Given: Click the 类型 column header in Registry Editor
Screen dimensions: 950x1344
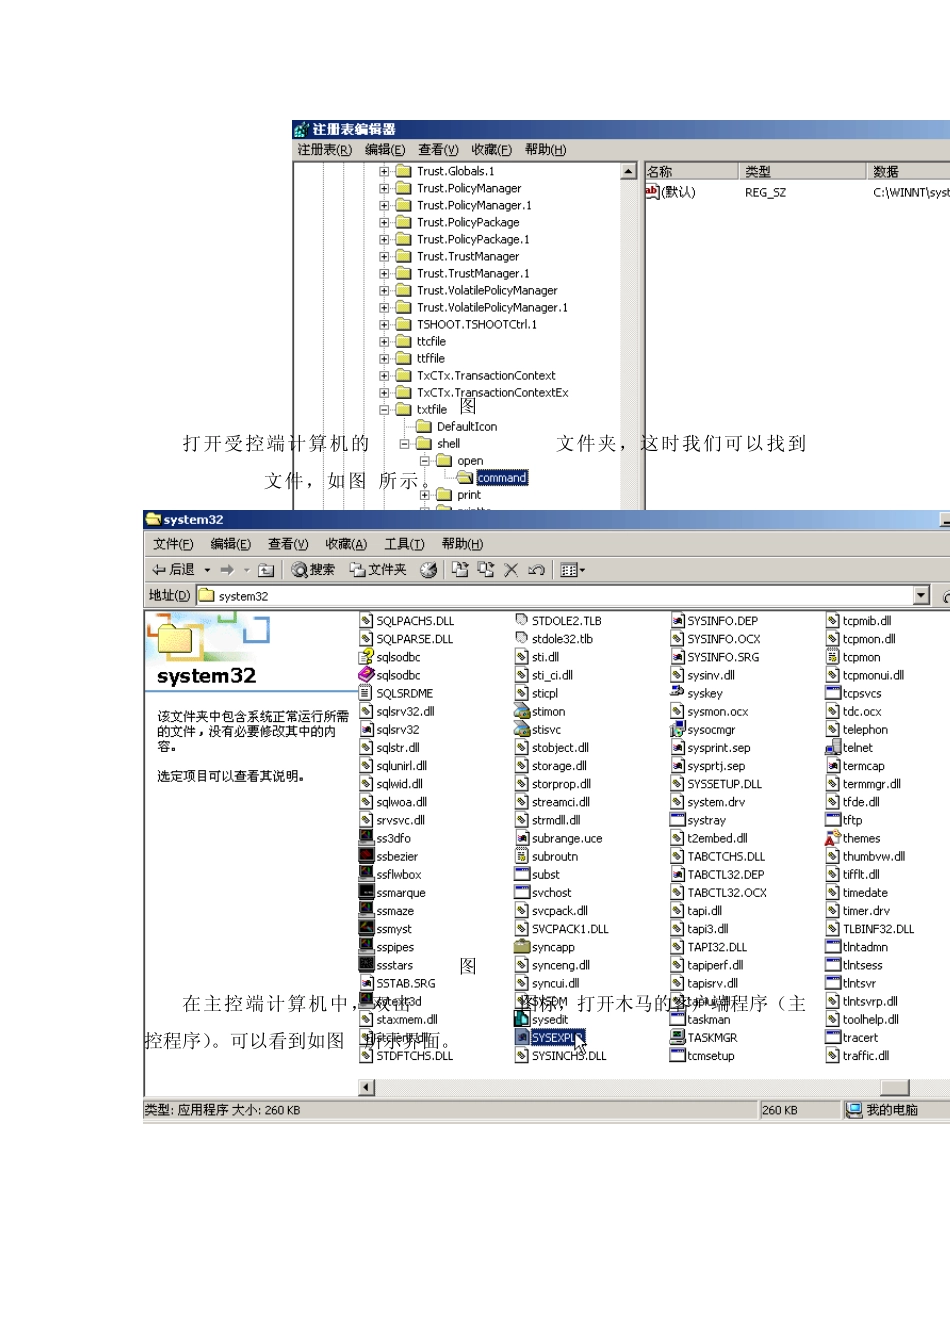Looking at the screenshot, I should [x=803, y=171].
